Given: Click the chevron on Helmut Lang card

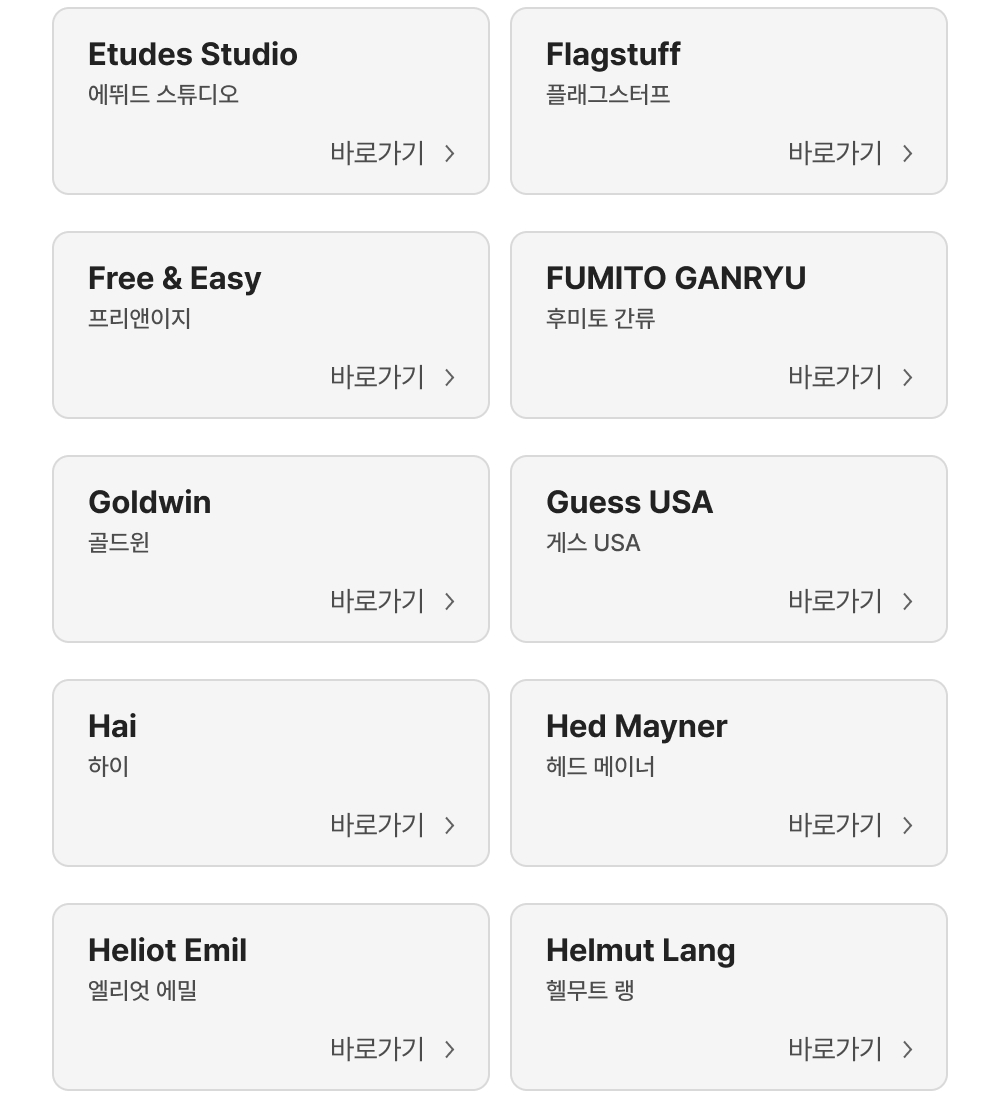Looking at the screenshot, I should pos(908,1049).
